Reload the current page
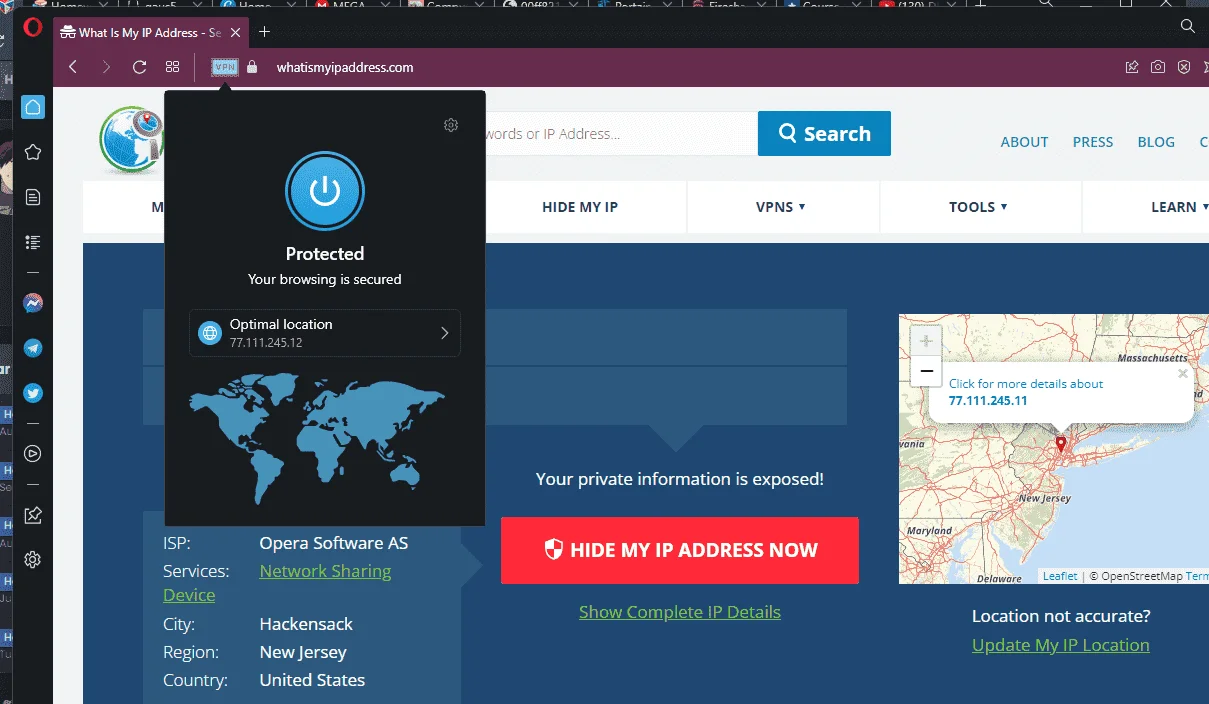This screenshot has height=704, width=1209. tap(140, 67)
